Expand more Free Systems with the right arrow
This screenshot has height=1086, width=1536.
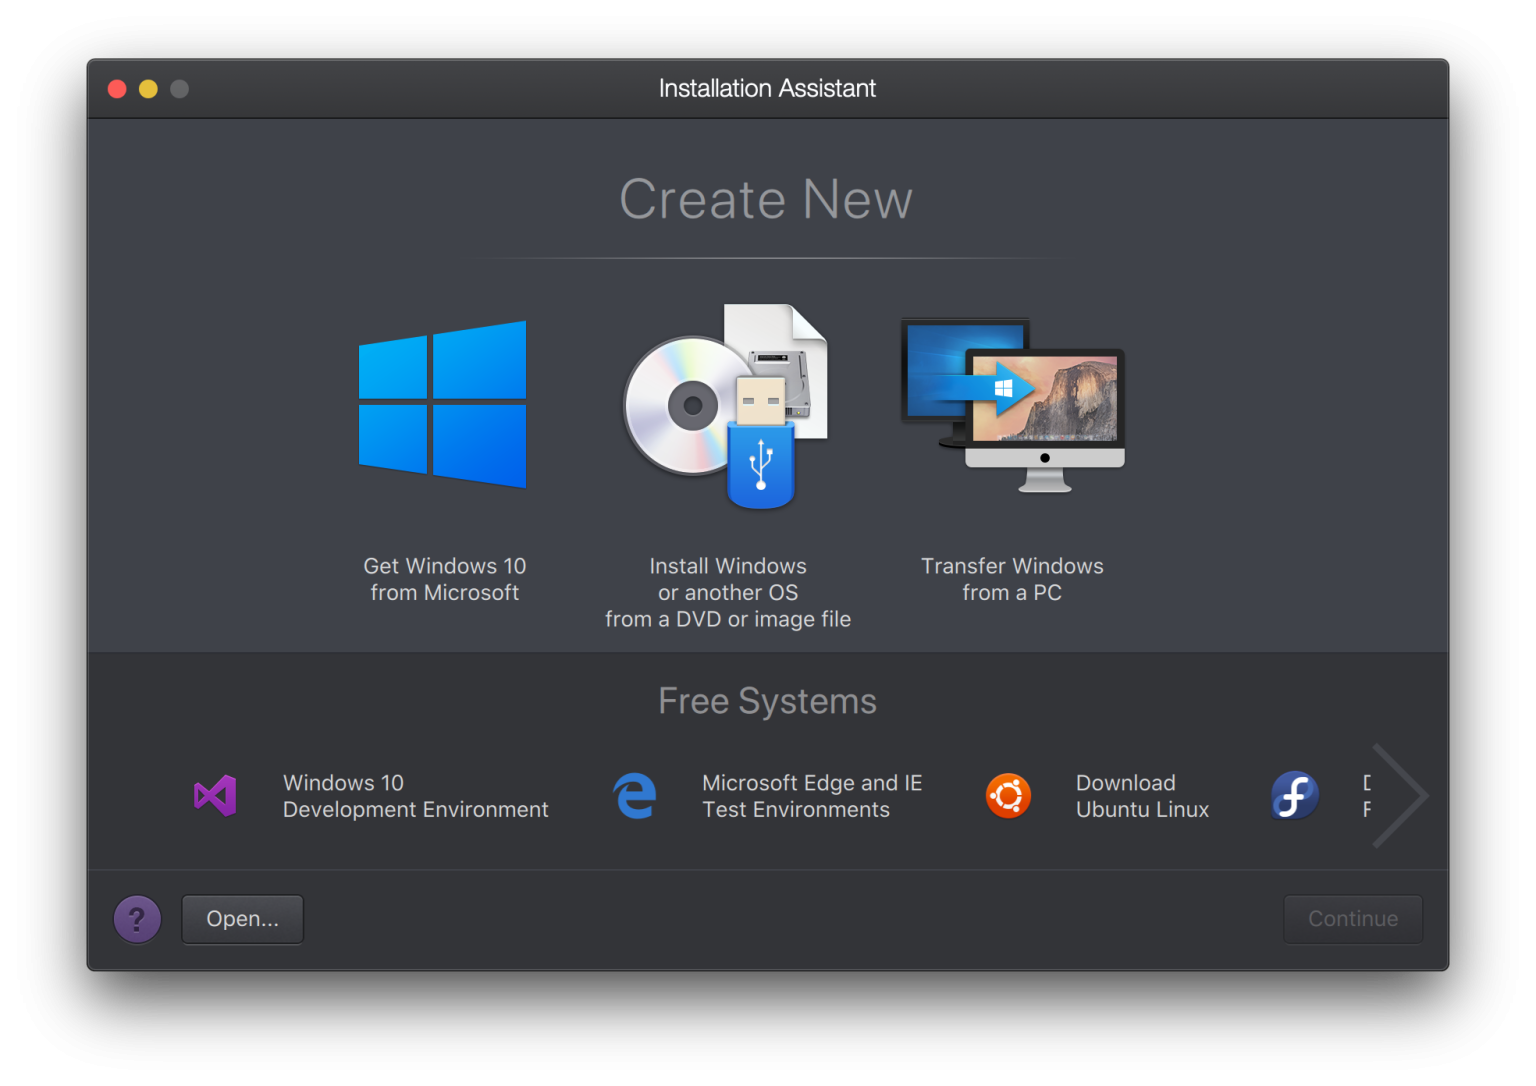point(1402,795)
